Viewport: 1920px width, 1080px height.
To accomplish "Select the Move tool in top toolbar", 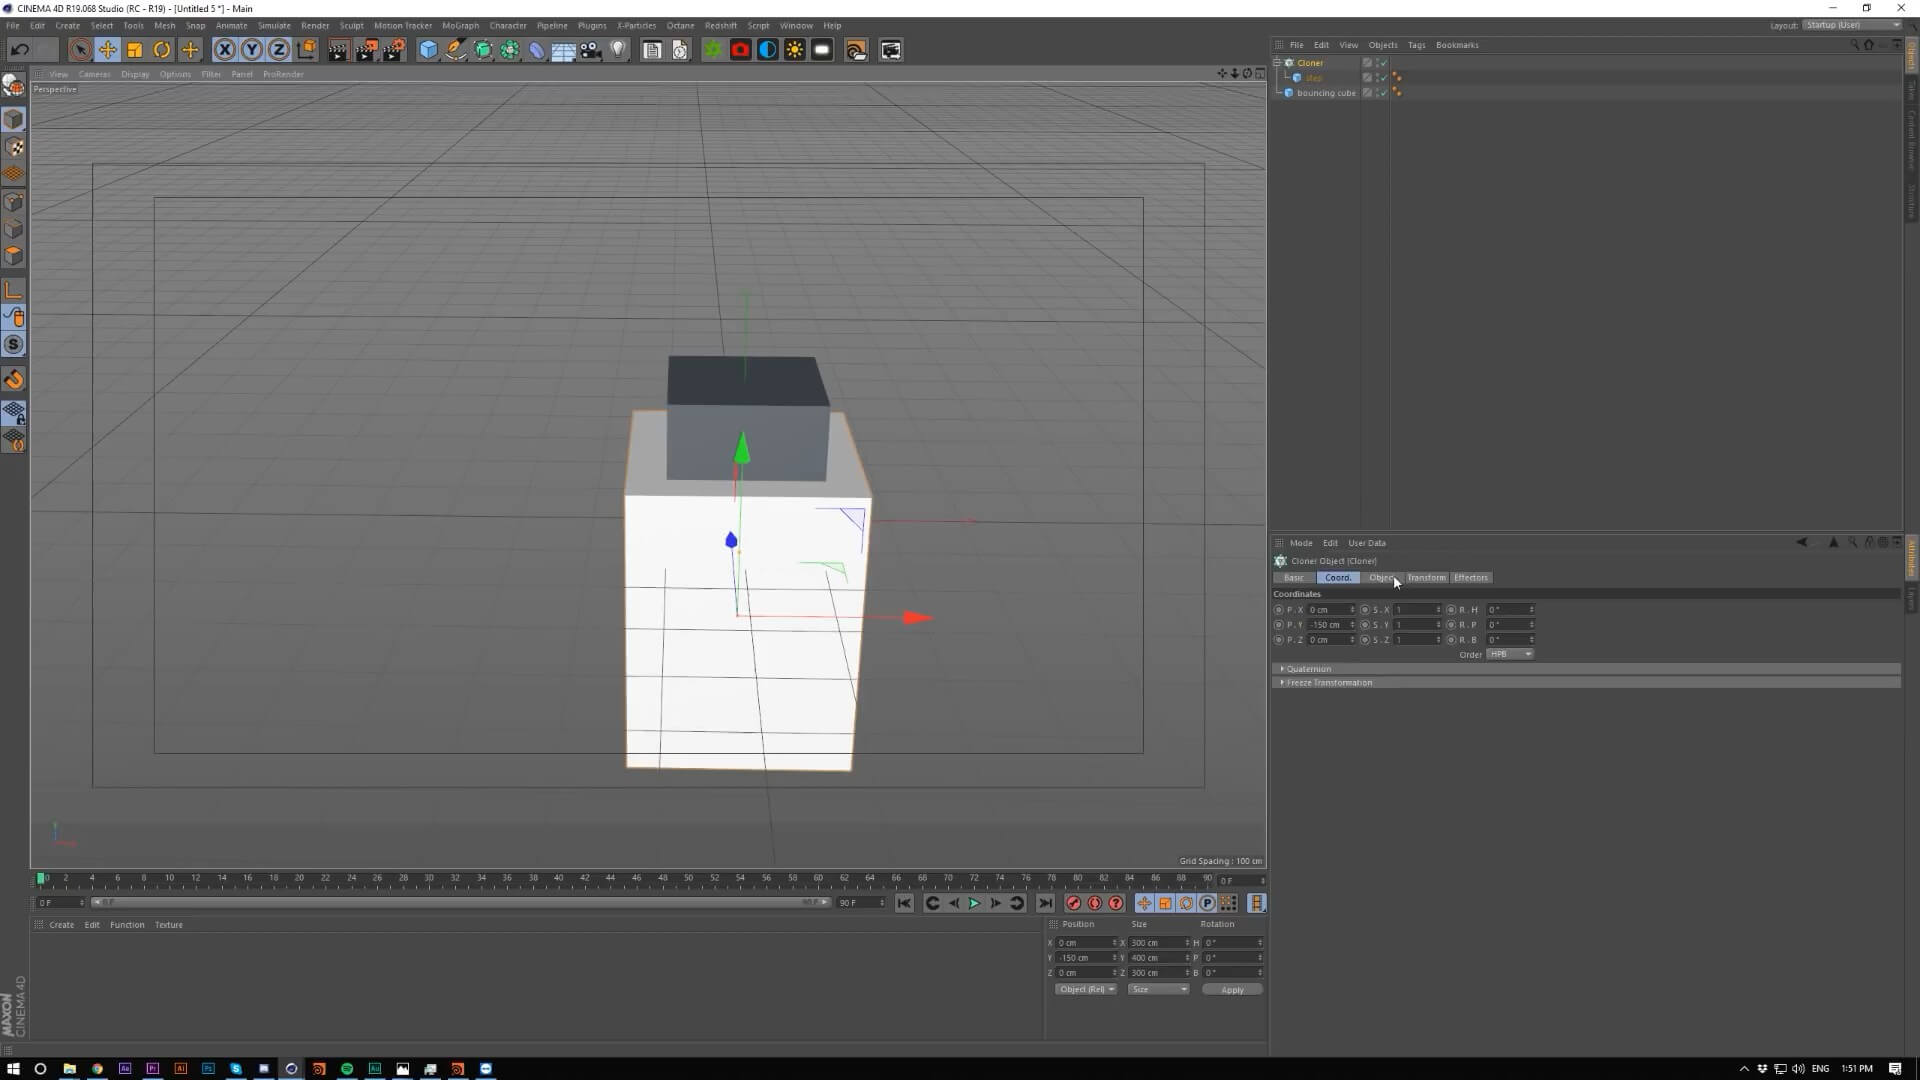I will coord(107,50).
